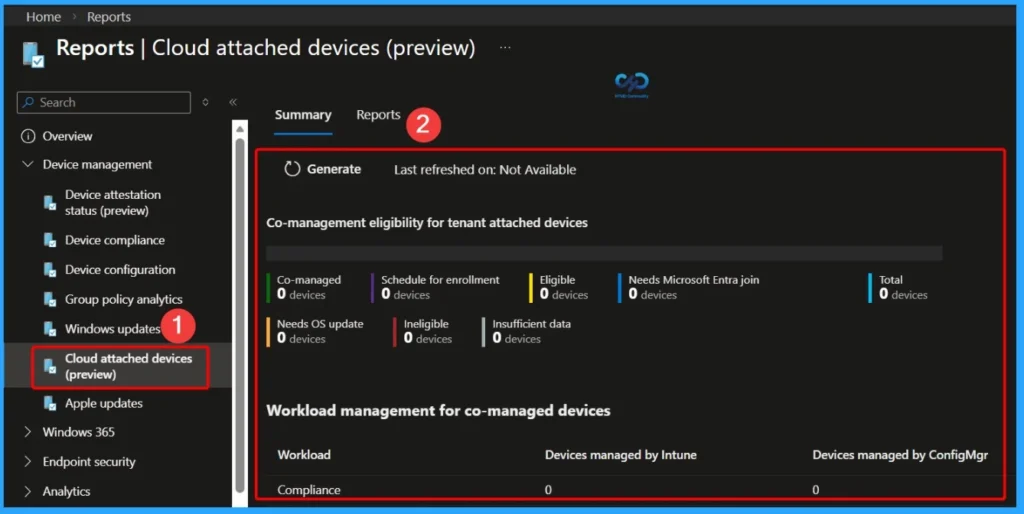Toggle expand/collapse all sidebar sections arrows

pyautogui.click(x=205, y=102)
